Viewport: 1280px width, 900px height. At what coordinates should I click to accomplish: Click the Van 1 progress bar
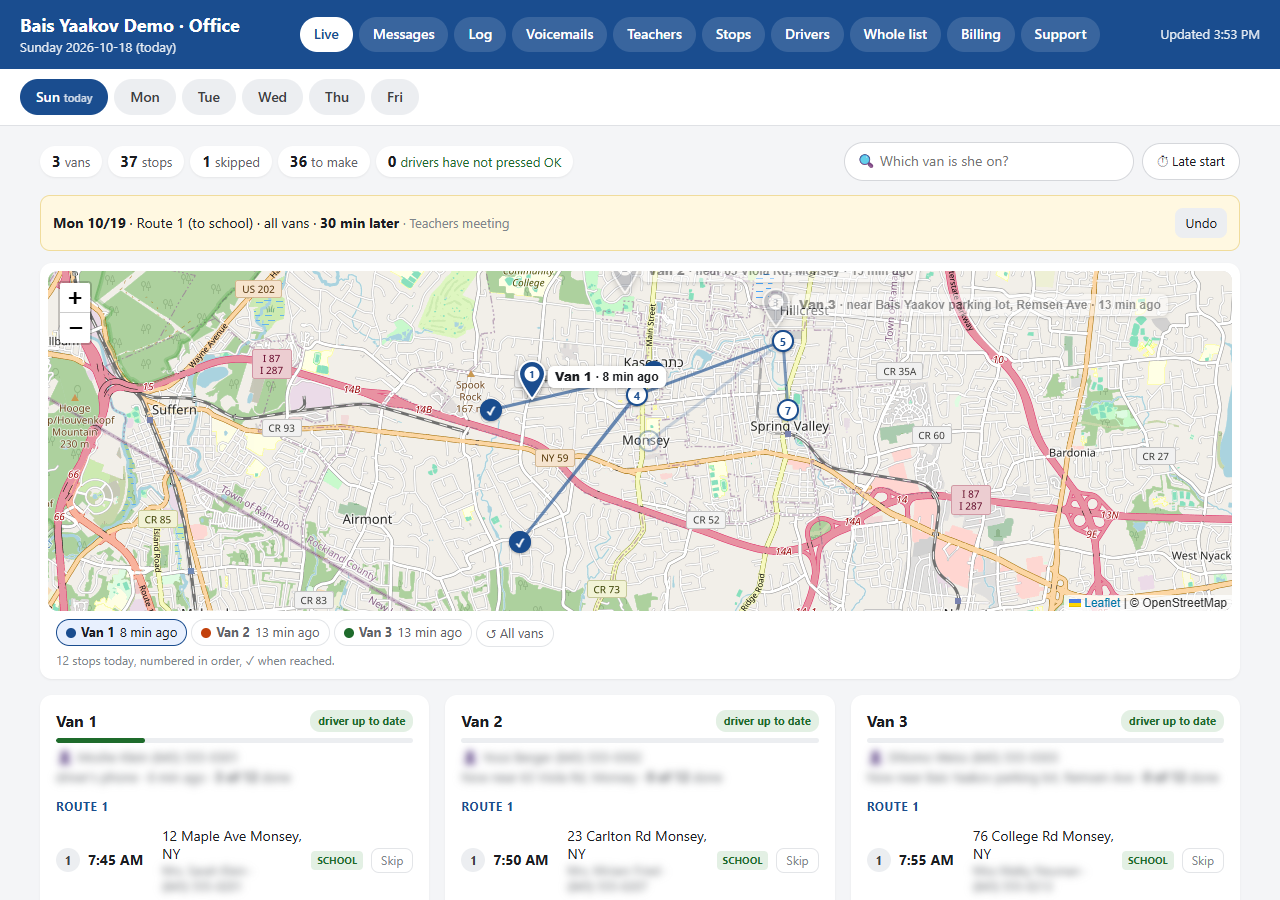[x=234, y=740]
